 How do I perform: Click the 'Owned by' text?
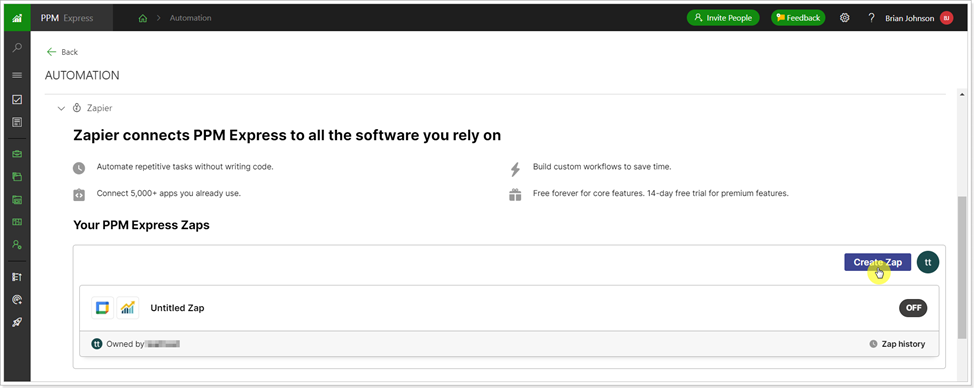pos(125,343)
